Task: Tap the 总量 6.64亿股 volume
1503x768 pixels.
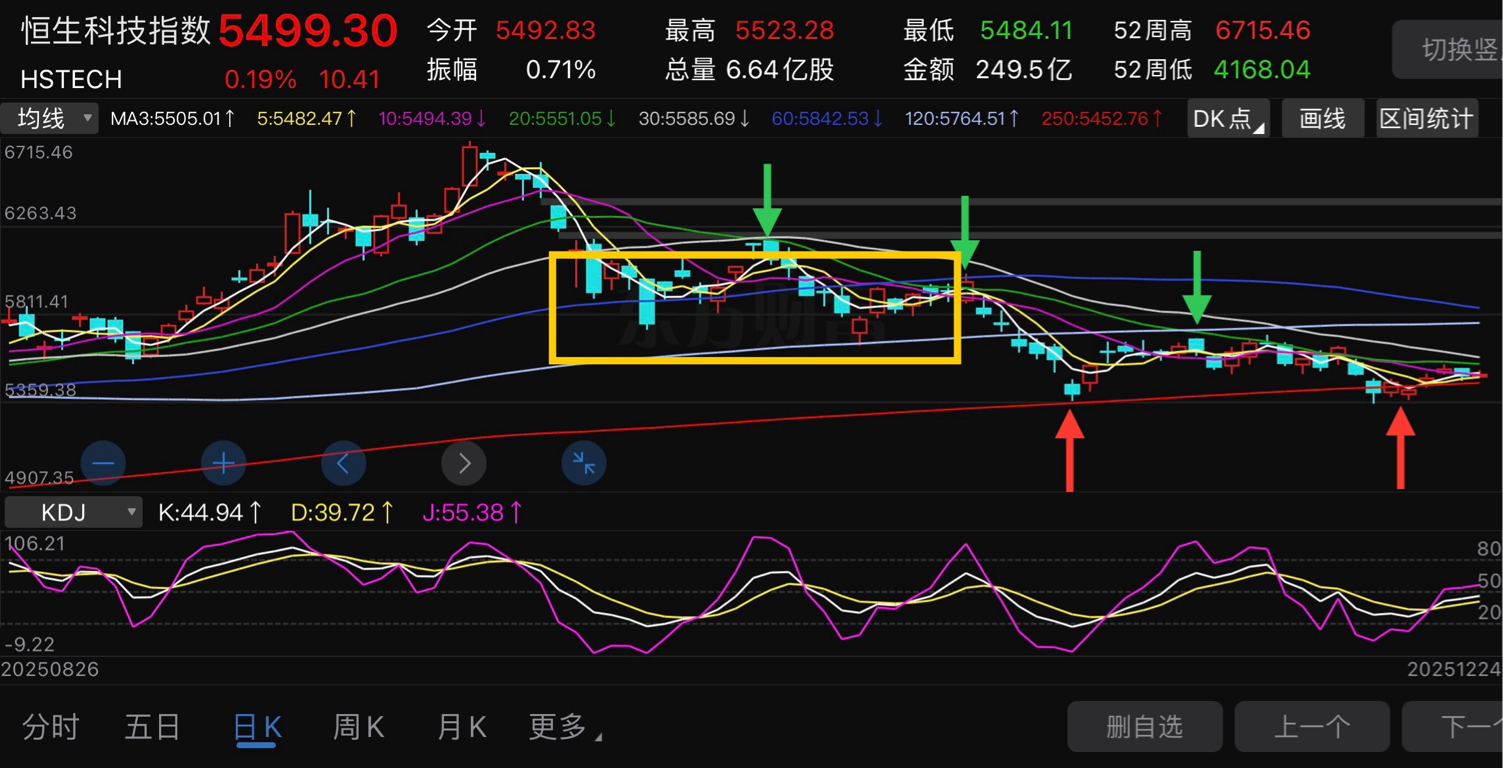Action: tap(780, 70)
